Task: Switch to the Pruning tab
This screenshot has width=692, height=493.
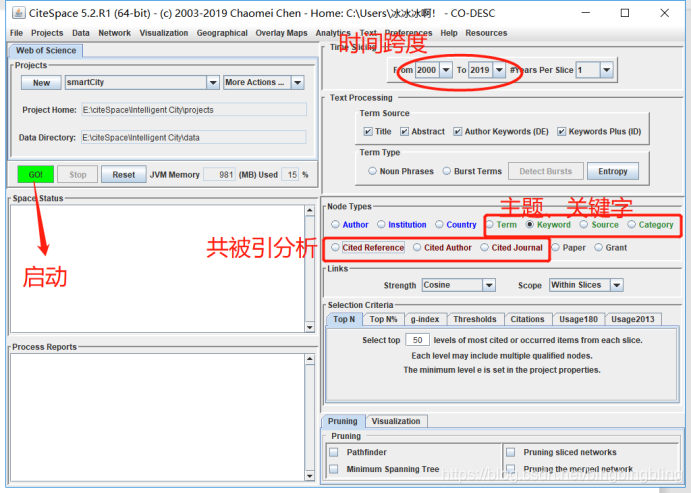Action: click(x=342, y=421)
